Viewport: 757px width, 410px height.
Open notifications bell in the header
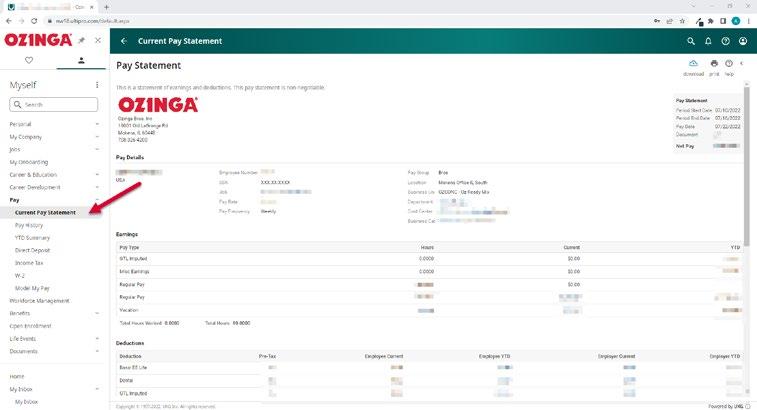coord(708,41)
